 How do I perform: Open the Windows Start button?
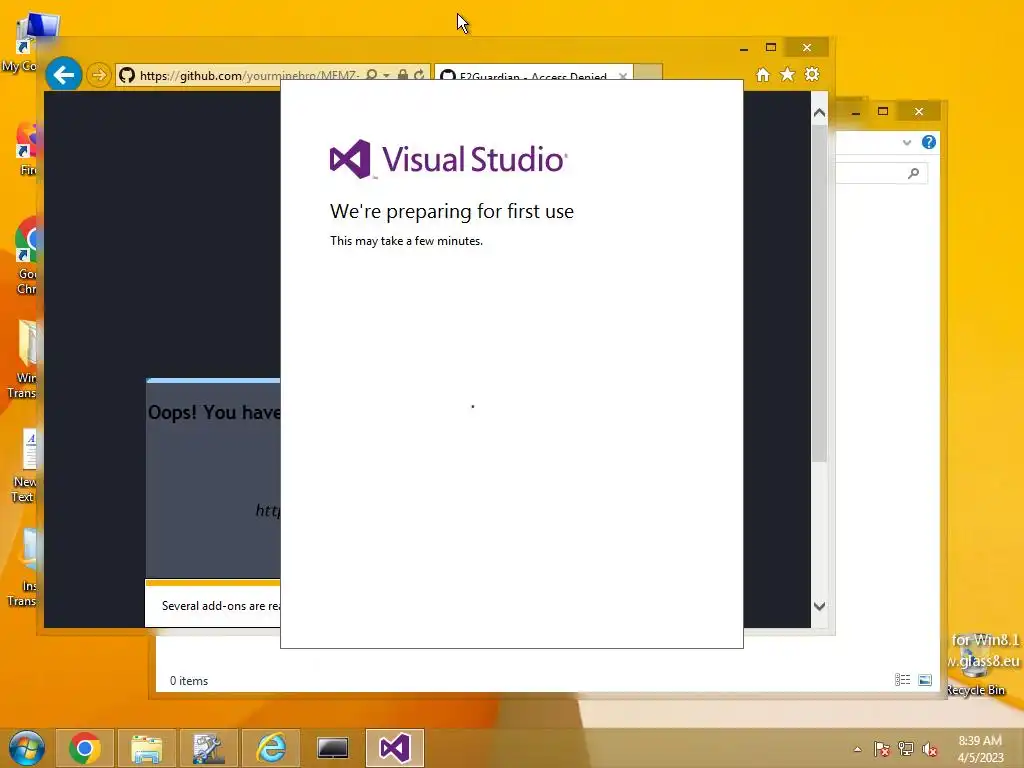(26, 748)
